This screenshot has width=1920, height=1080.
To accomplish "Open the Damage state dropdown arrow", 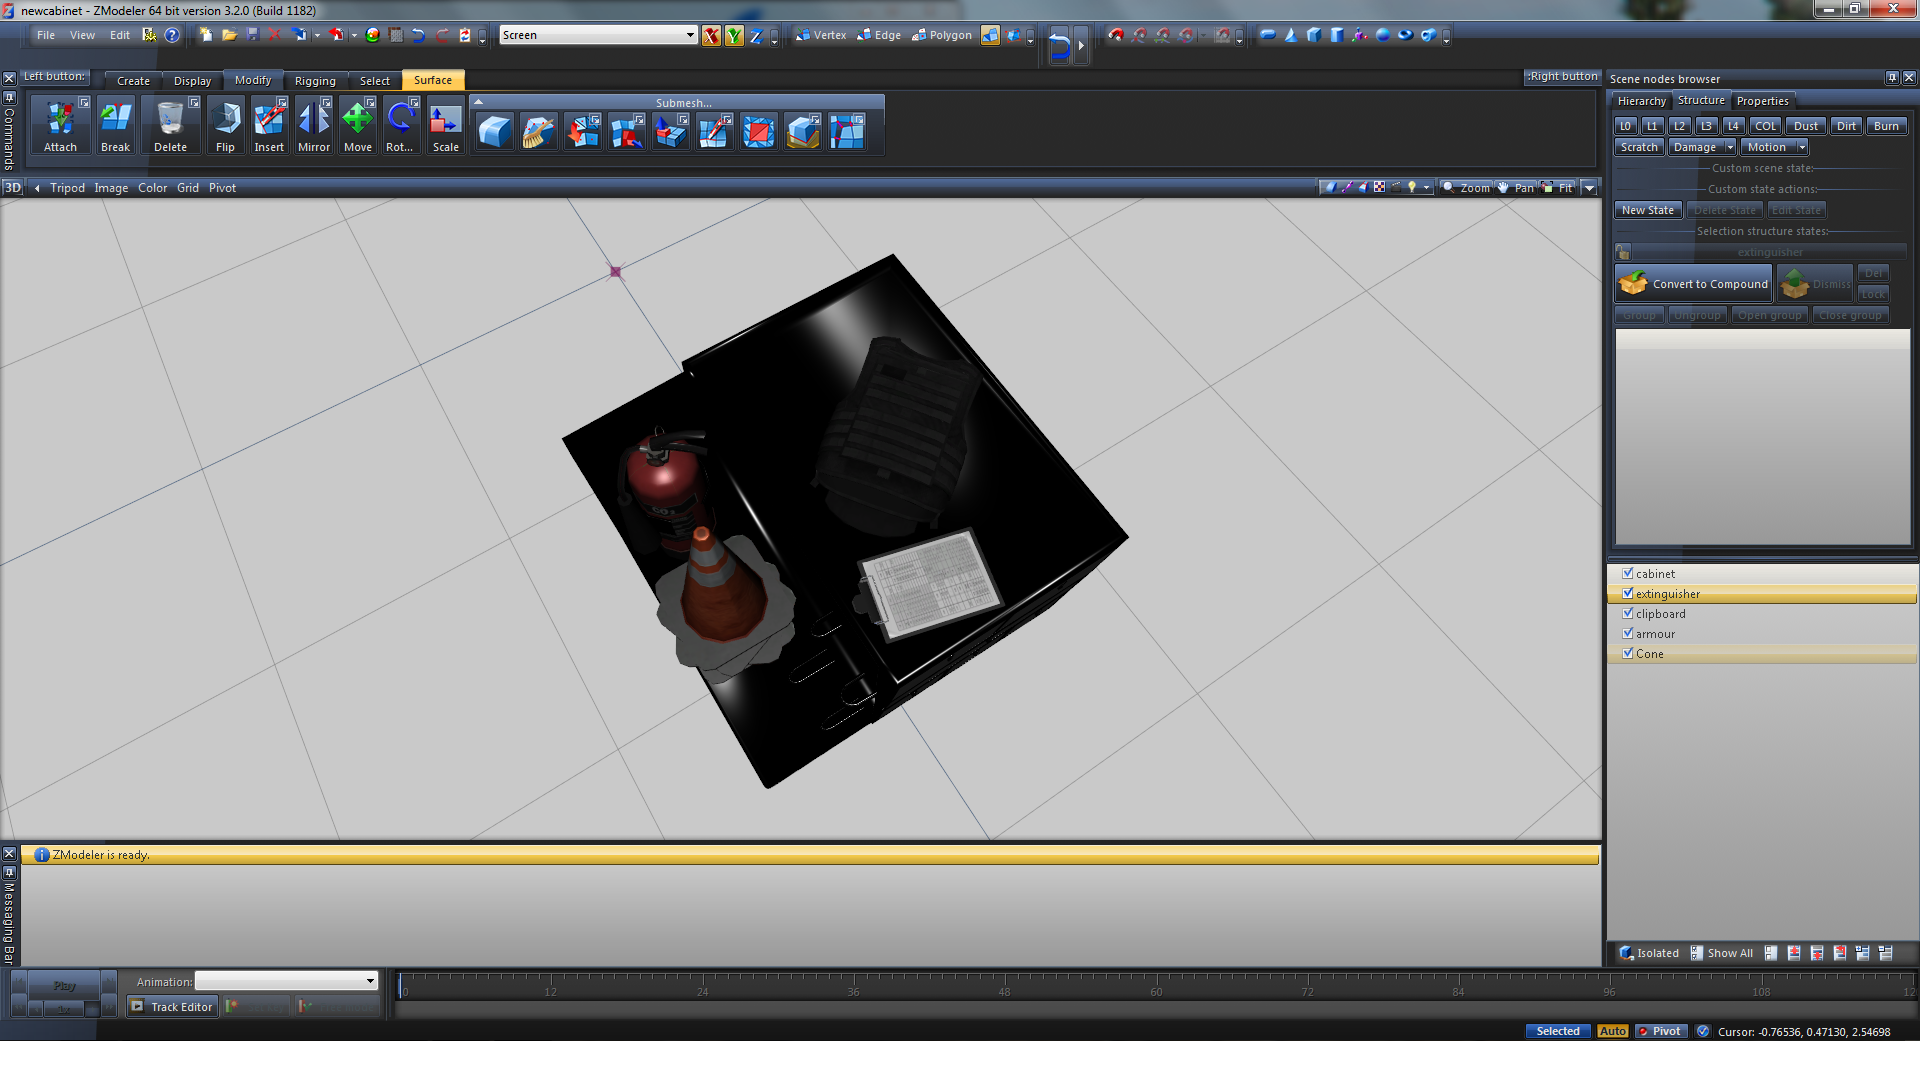I will 1729,147.
